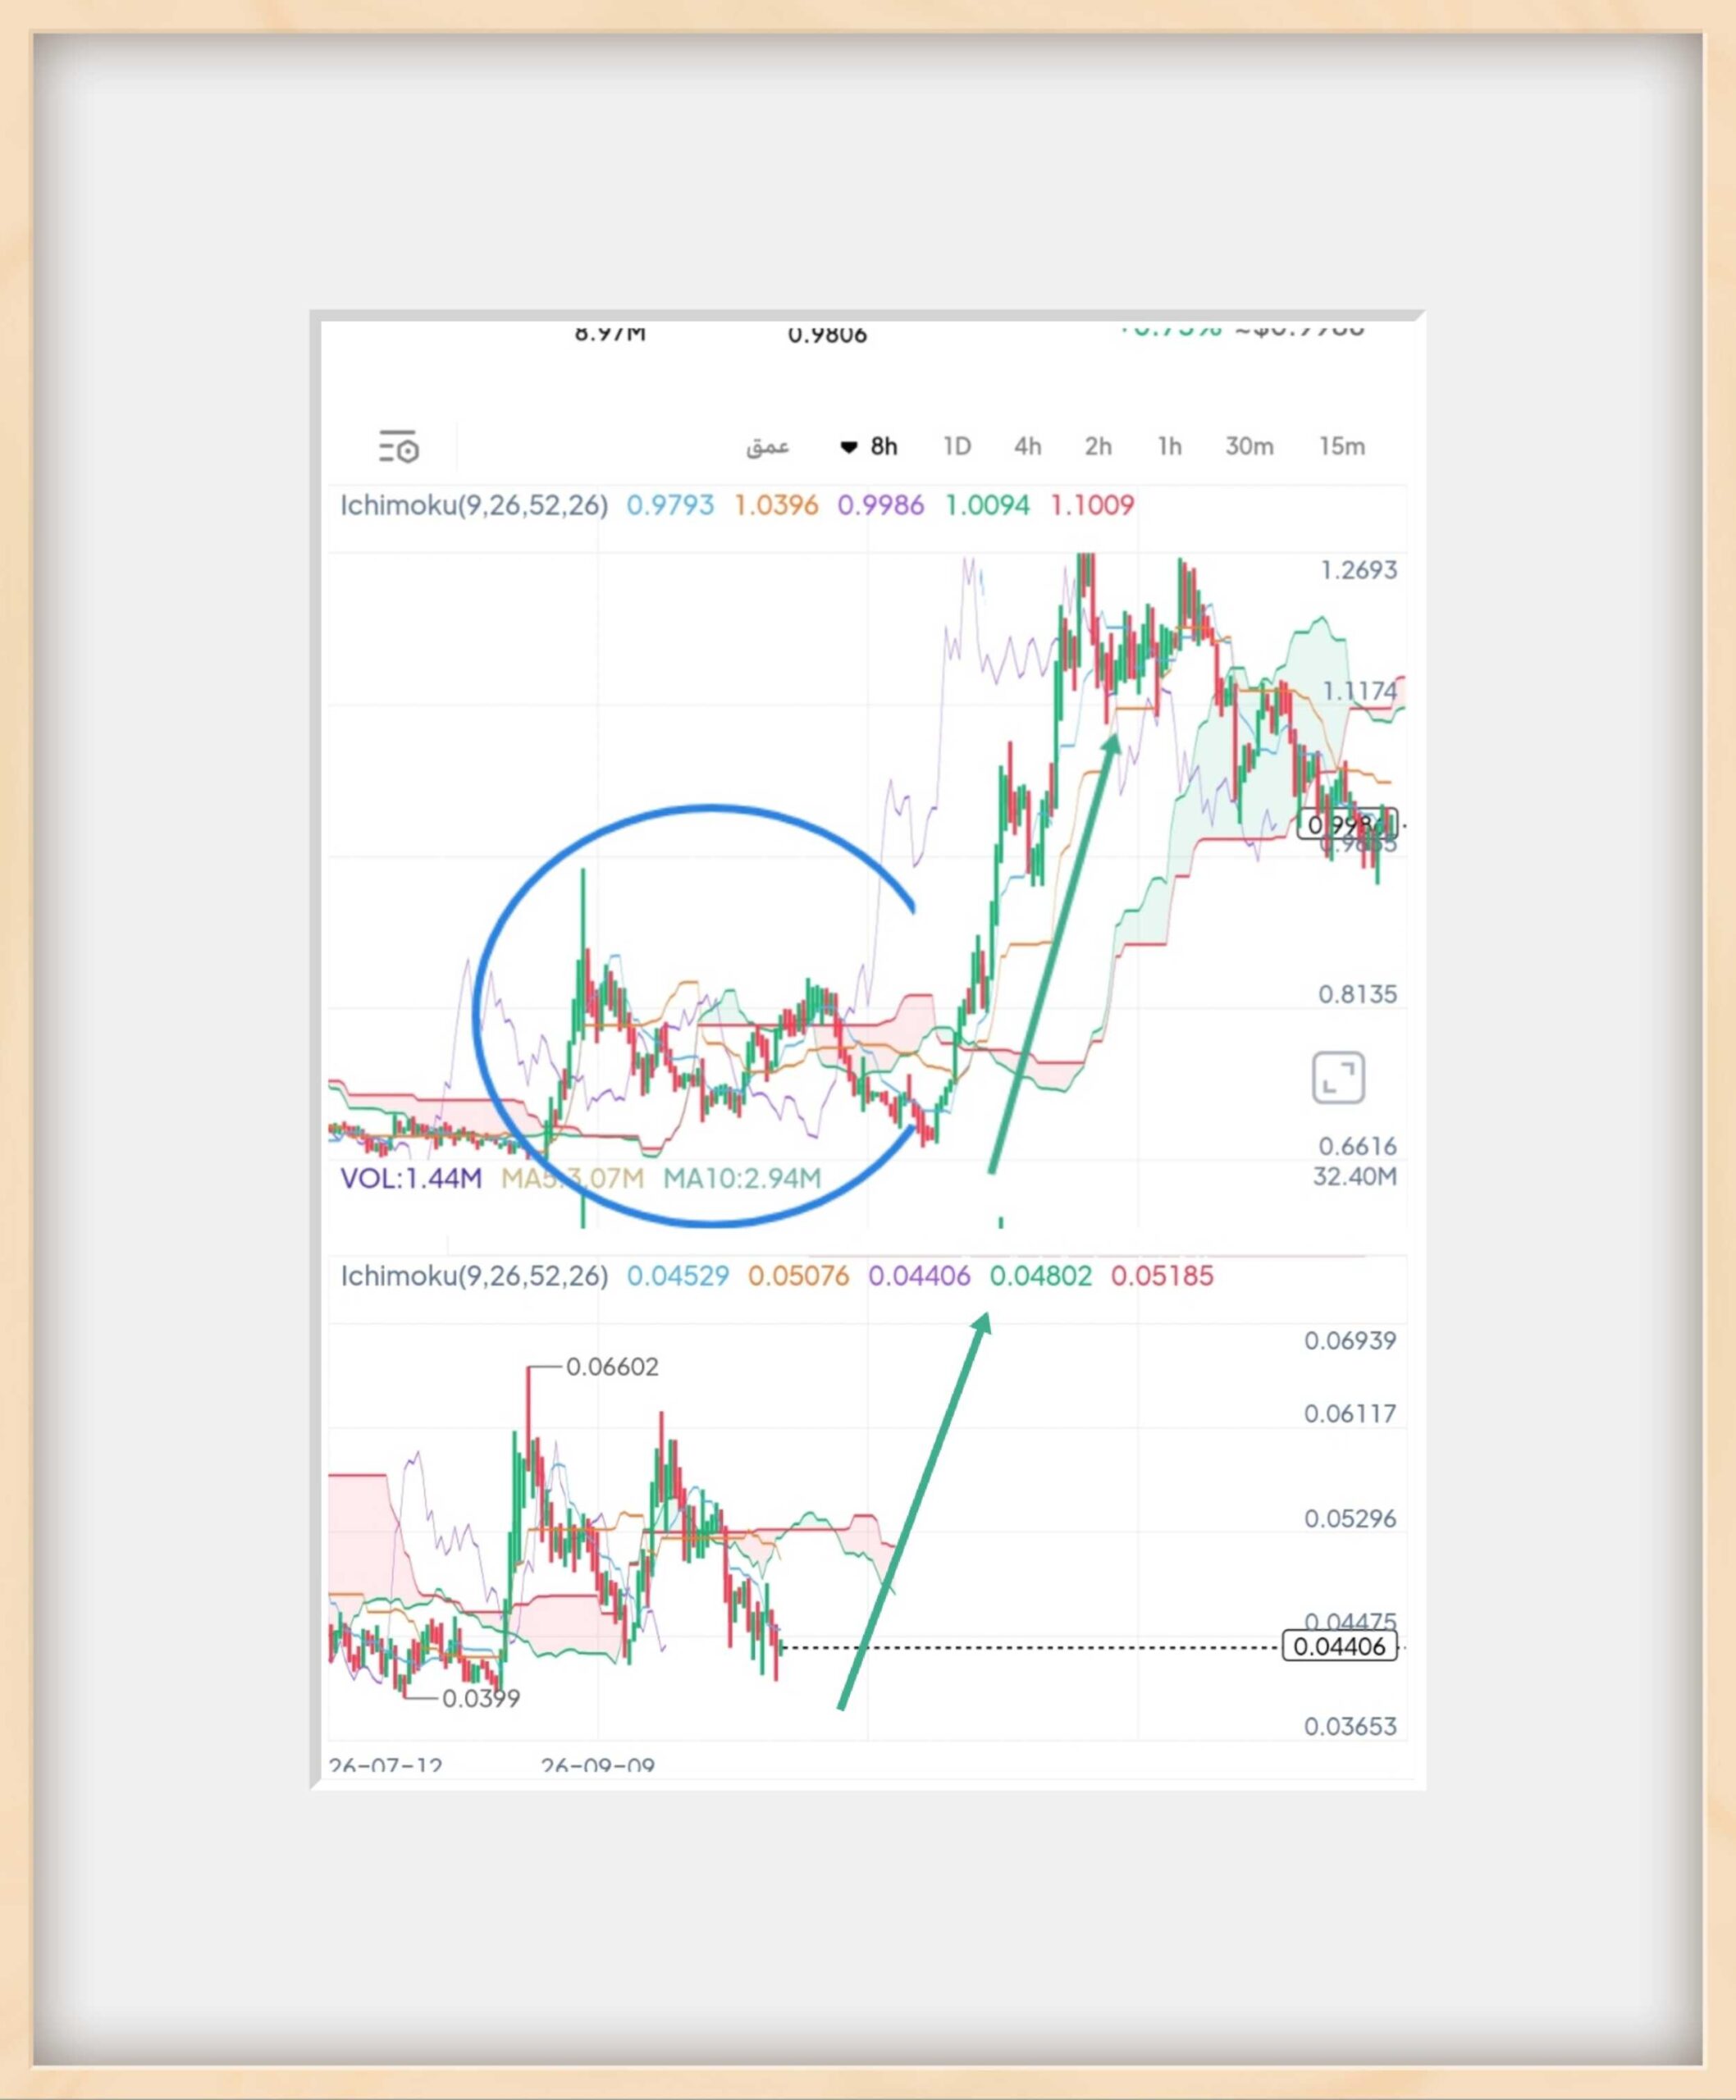Open the chart indicator settings icon
The width and height of the screenshot is (1736, 2100).
tap(399, 446)
